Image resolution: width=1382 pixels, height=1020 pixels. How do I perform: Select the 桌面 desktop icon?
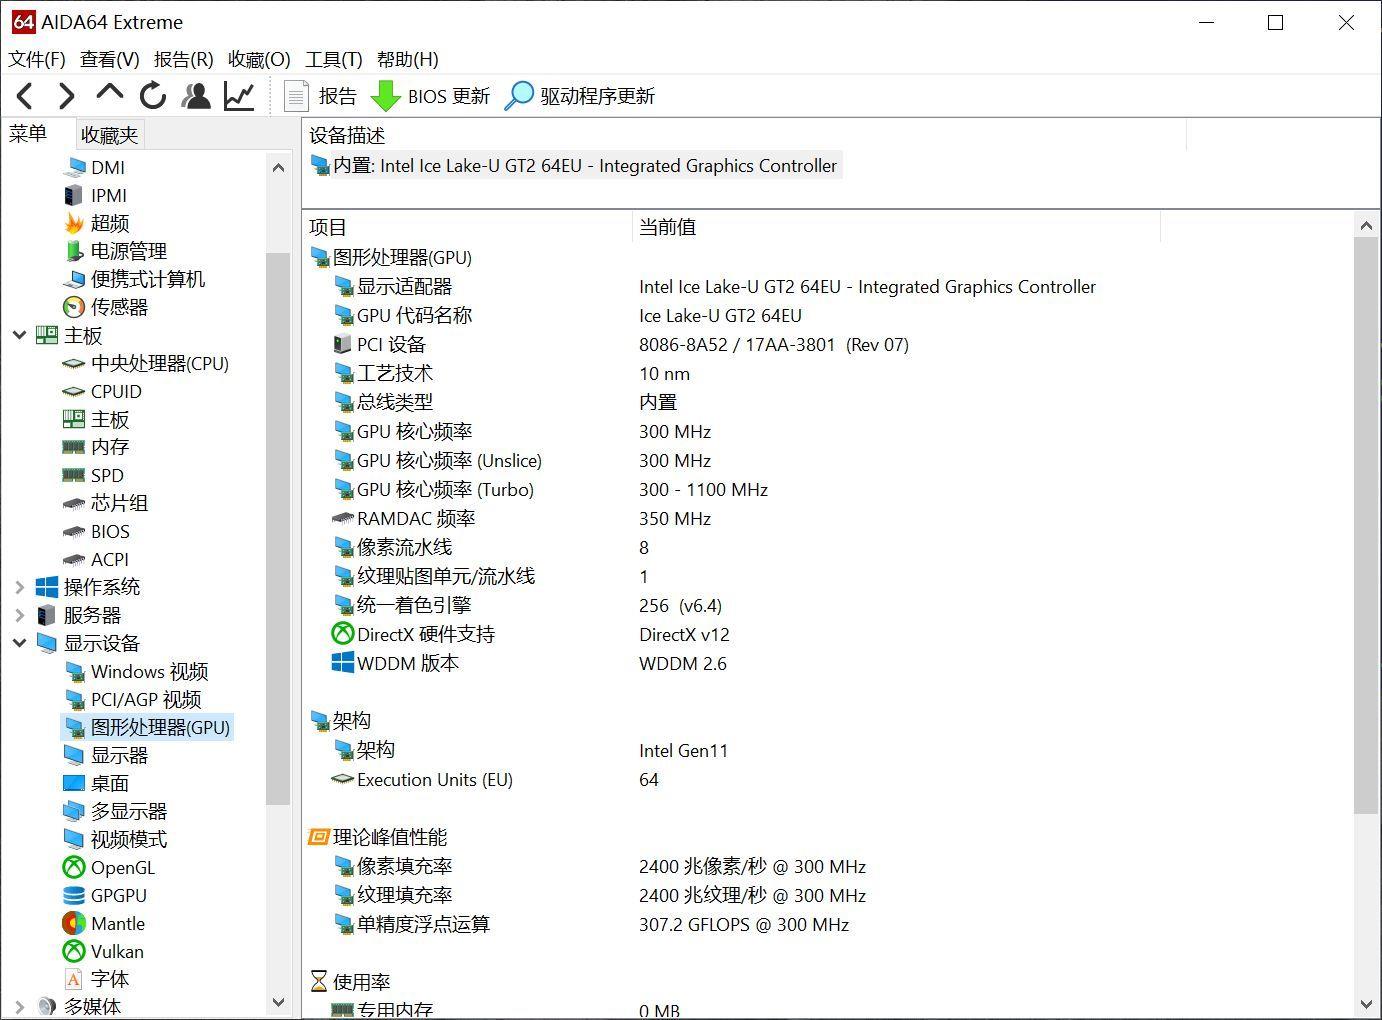pyautogui.click(x=74, y=783)
